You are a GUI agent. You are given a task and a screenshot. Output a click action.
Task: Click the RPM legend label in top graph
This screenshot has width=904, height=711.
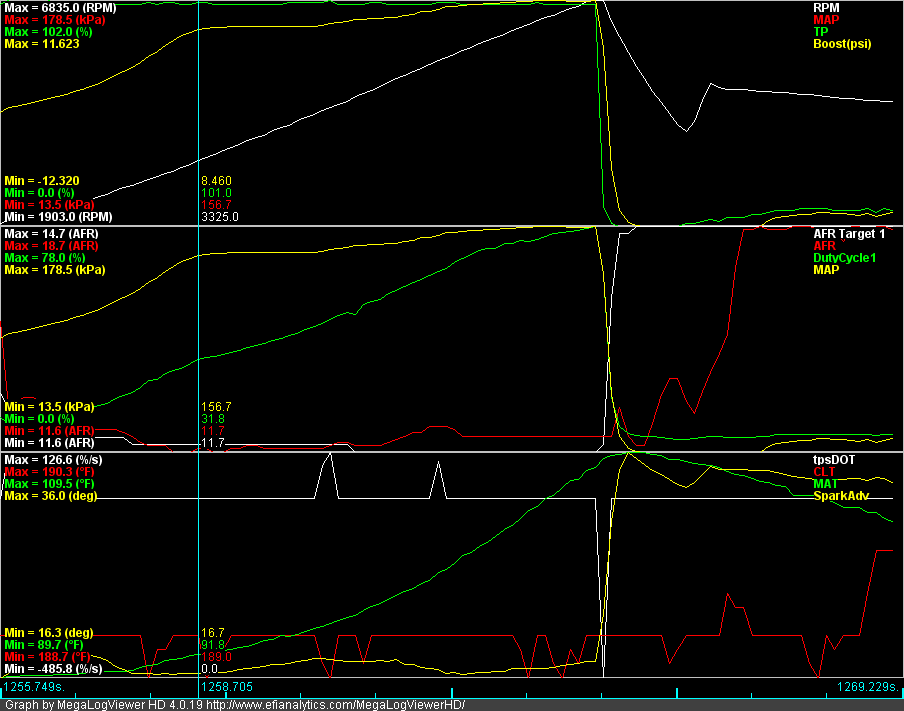pyautogui.click(x=828, y=7)
